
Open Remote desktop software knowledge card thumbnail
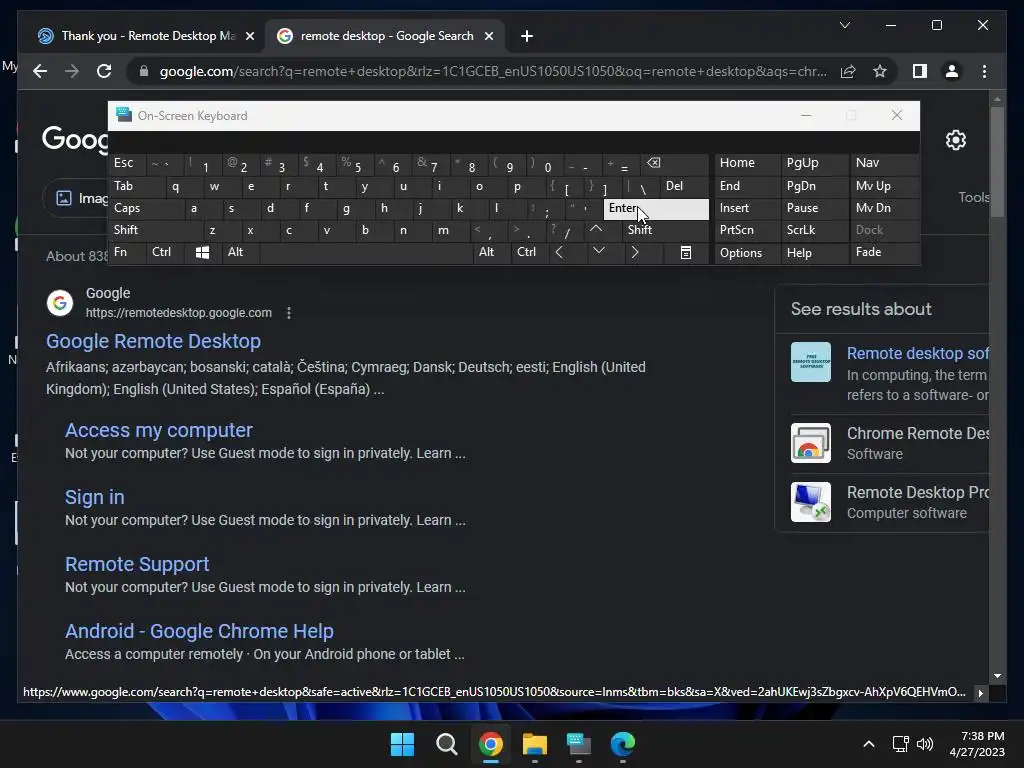pyautogui.click(x=810, y=362)
